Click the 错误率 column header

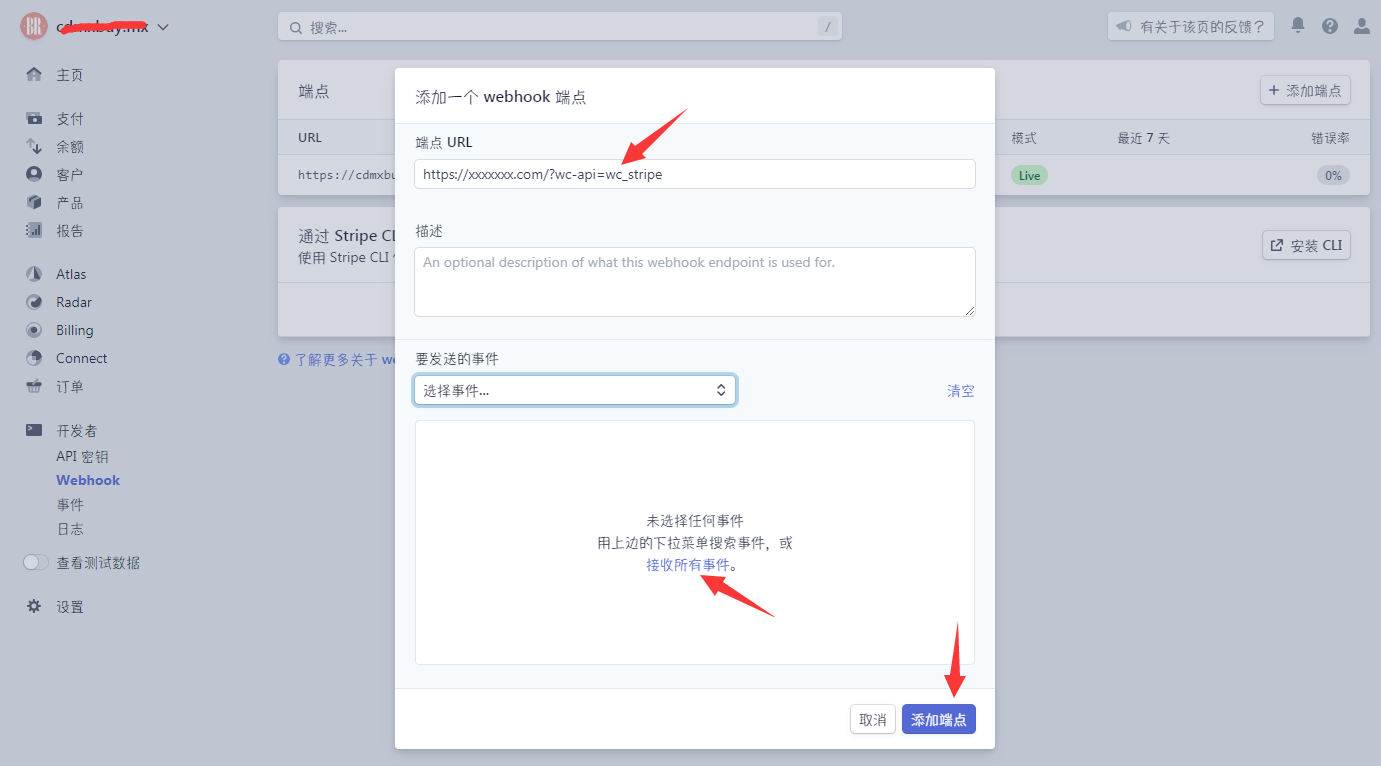tap(1330, 138)
